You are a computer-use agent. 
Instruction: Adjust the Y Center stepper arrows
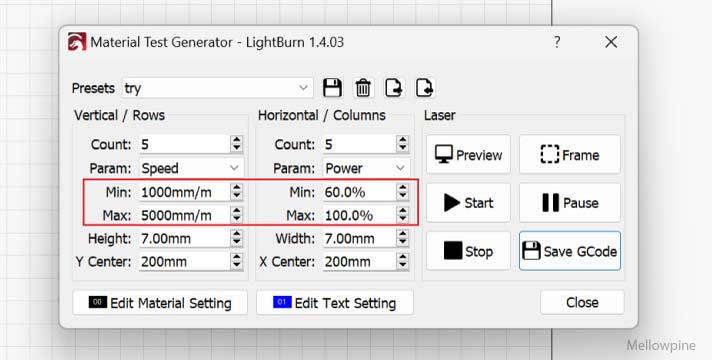click(x=237, y=261)
